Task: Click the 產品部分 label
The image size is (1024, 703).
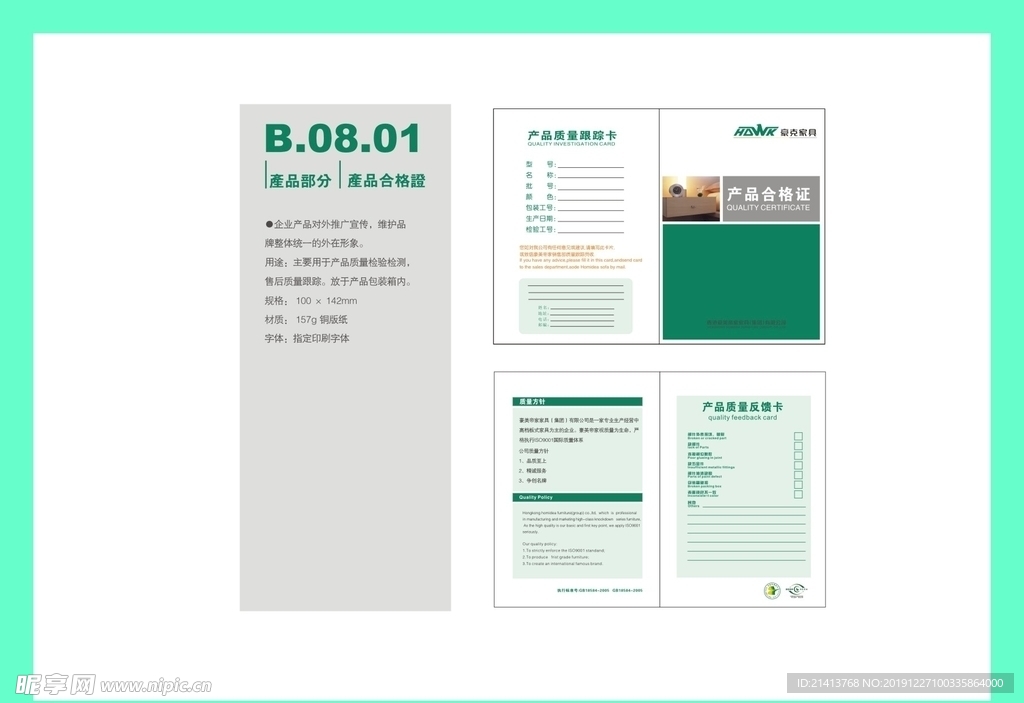Action: pyautogui.click(x=300, y=181)
